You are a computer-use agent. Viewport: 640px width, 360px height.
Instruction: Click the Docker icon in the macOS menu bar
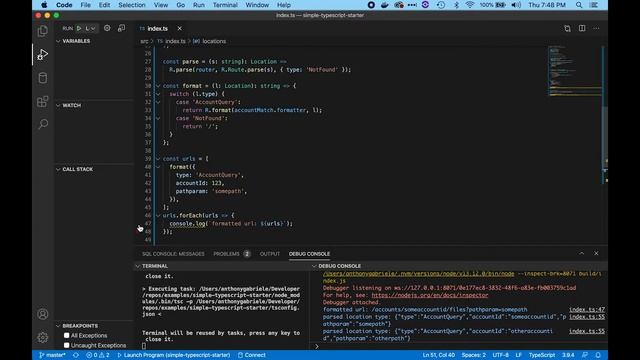[x=384, y=5]
